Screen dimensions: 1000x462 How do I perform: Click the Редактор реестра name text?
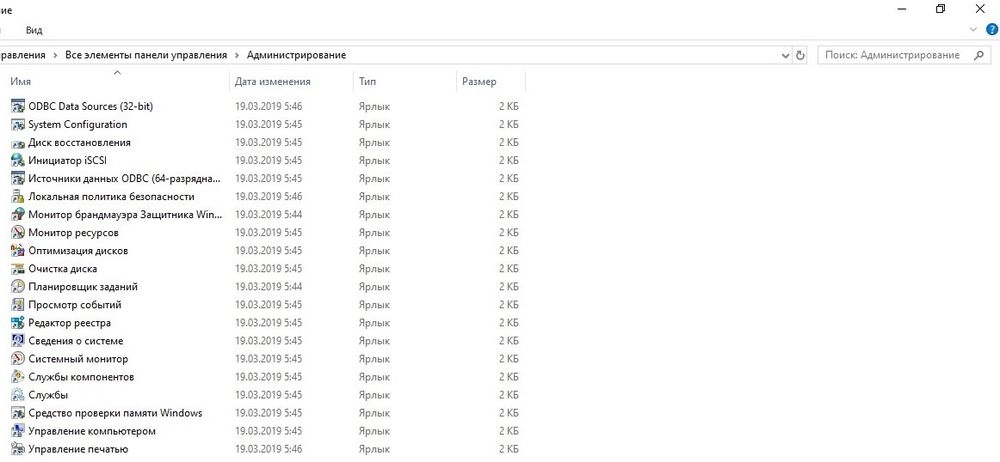tap(70, 323)
